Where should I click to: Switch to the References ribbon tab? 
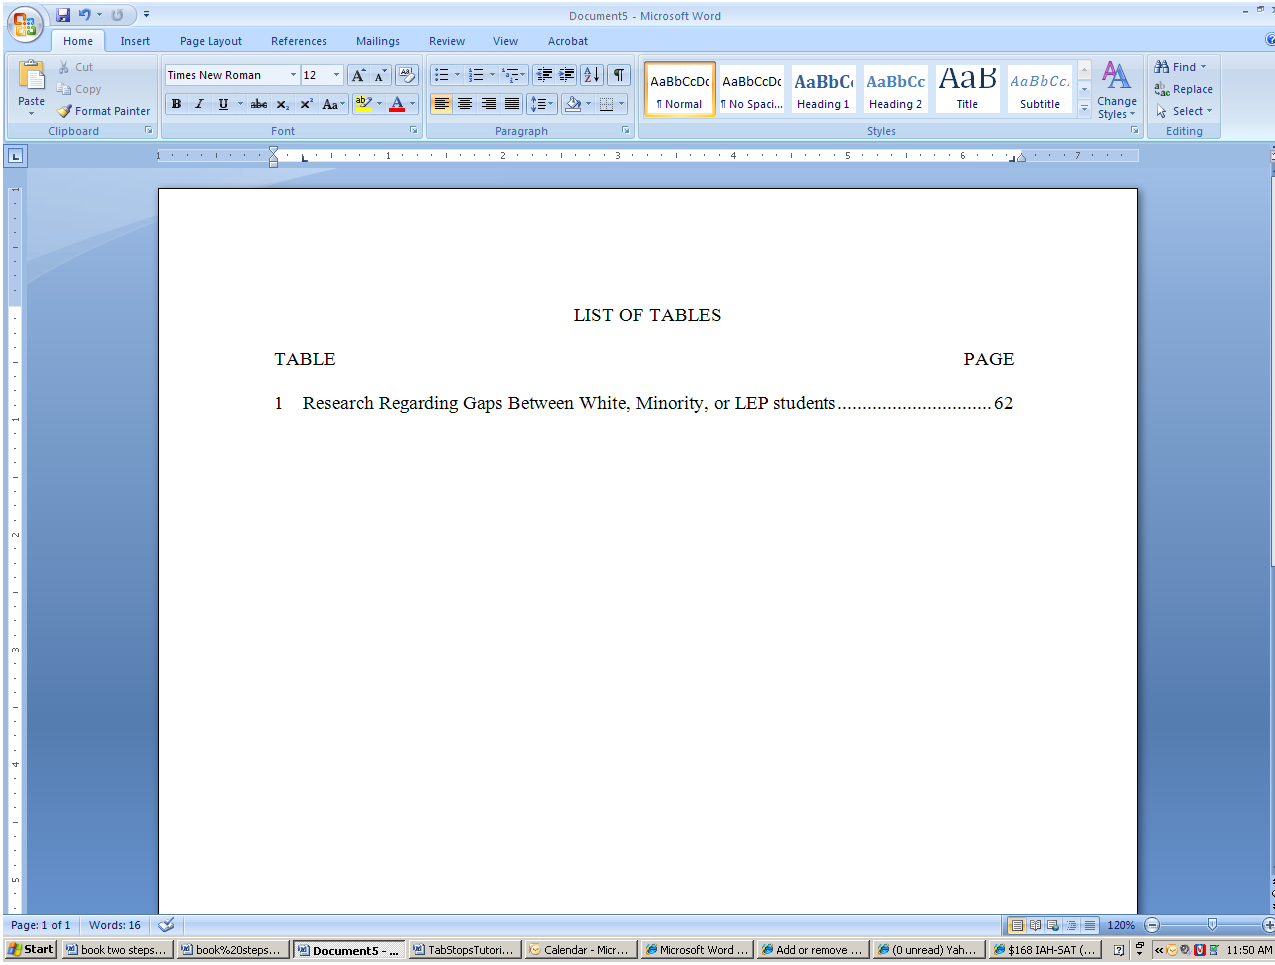(x=298, y=41)
